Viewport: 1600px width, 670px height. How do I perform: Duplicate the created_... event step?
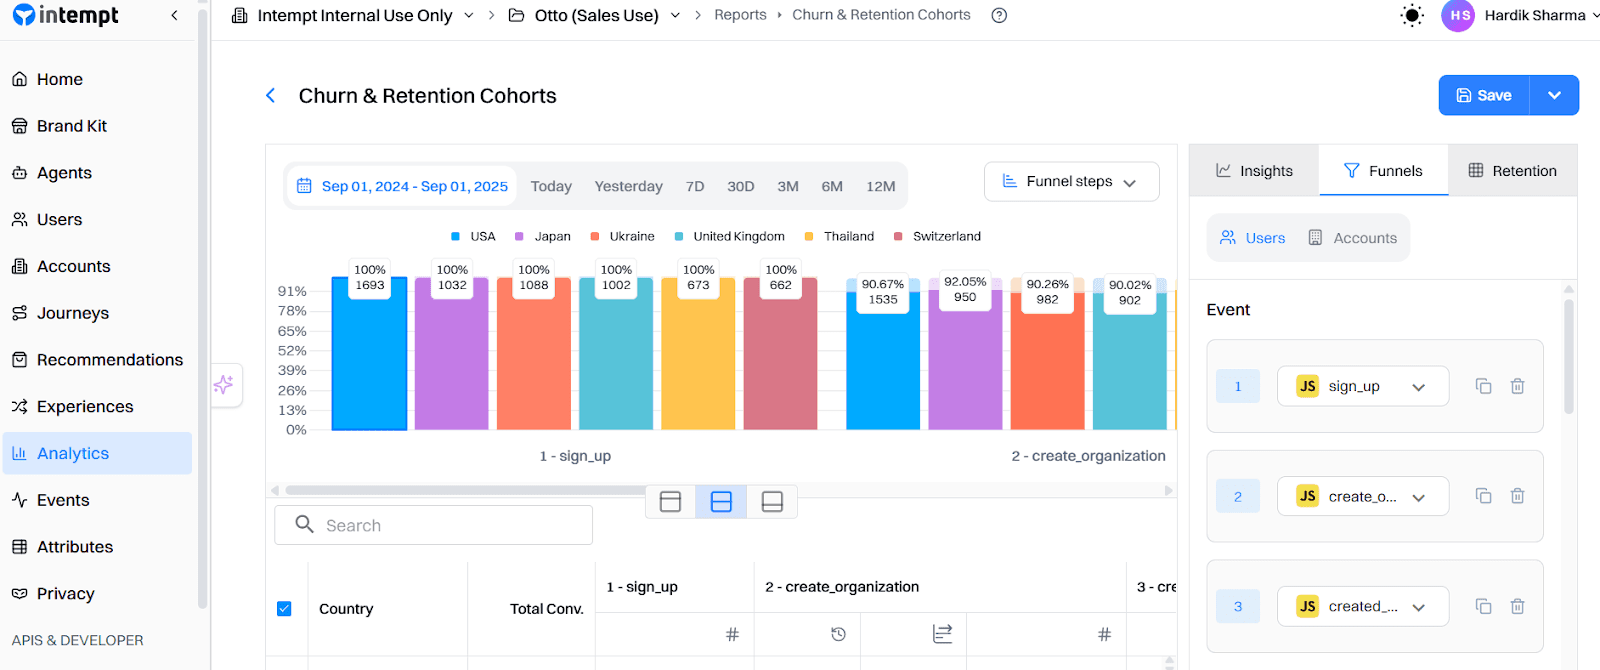pos(1484,606)
